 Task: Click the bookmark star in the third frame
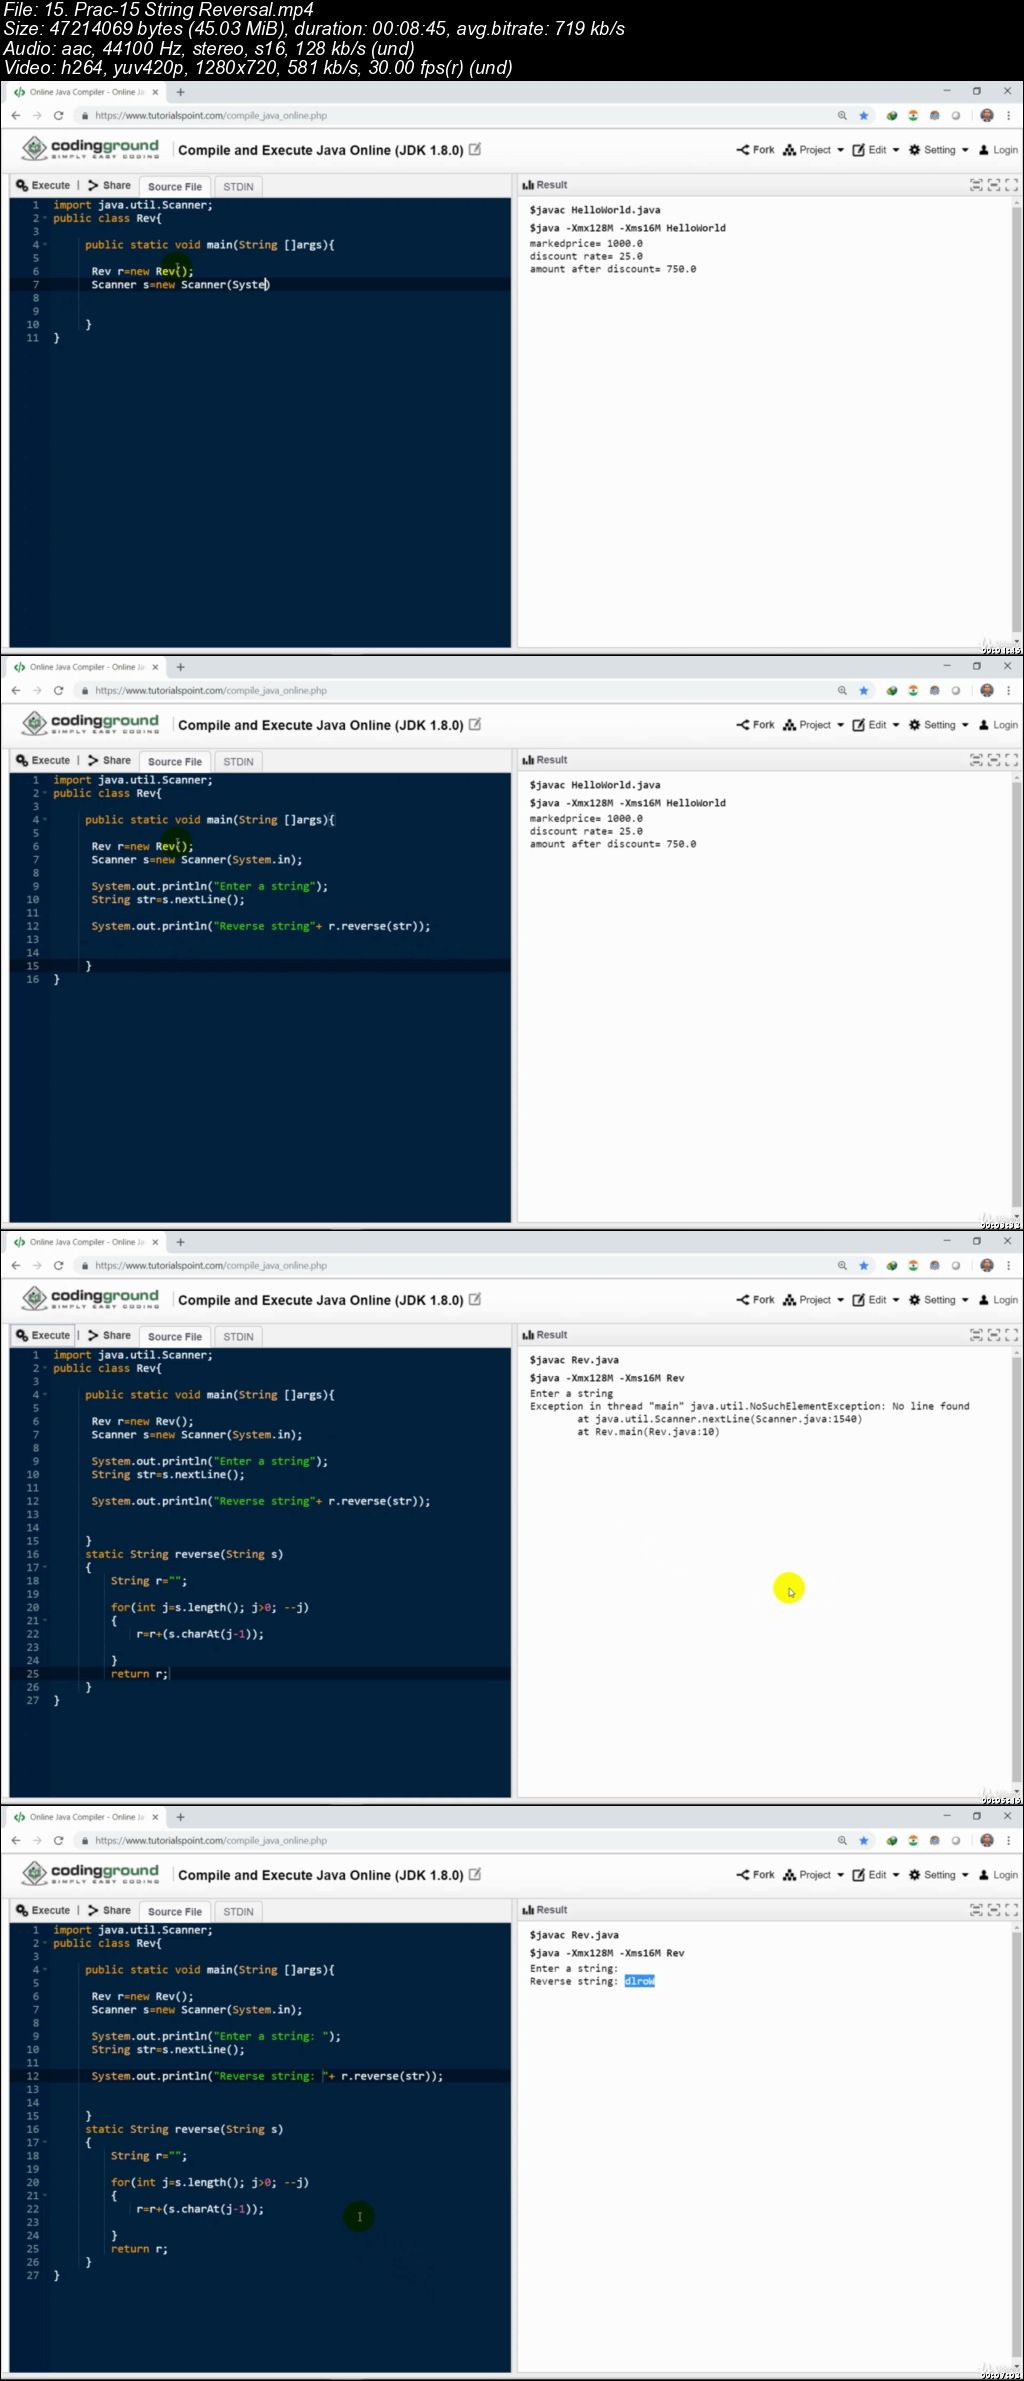point(864,1266)
